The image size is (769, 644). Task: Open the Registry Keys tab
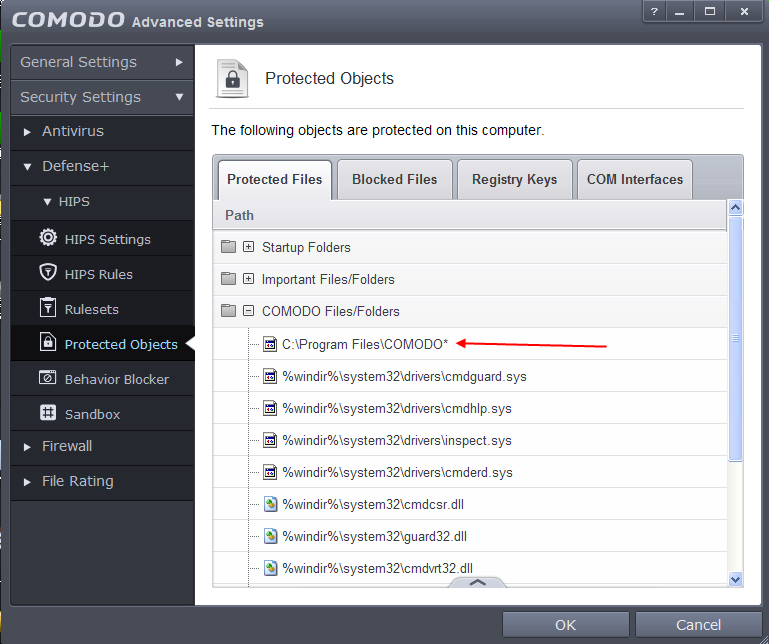(514, 180)
